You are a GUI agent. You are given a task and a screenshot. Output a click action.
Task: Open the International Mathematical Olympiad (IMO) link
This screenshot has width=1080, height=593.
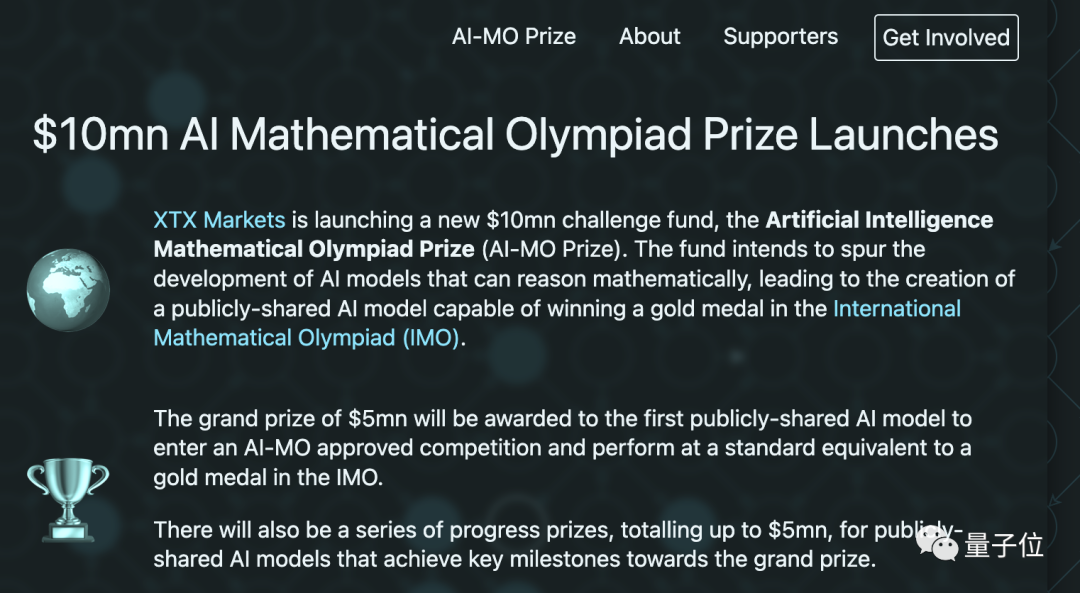tap(557, 323)
